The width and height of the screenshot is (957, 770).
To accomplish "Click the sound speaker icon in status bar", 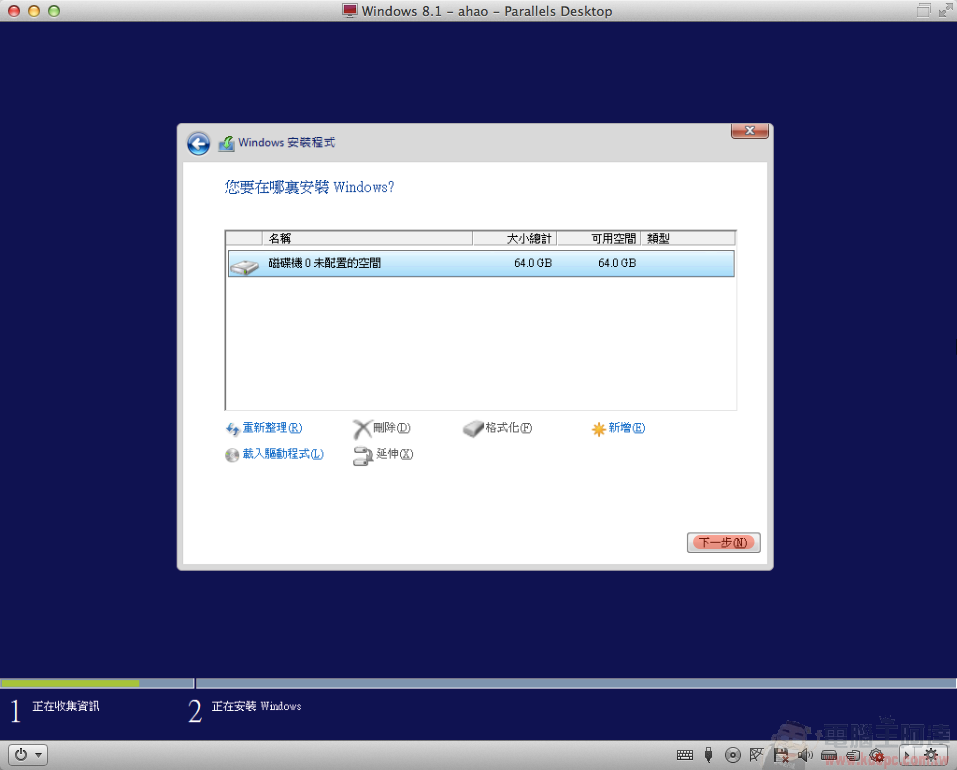I will 805,755.
